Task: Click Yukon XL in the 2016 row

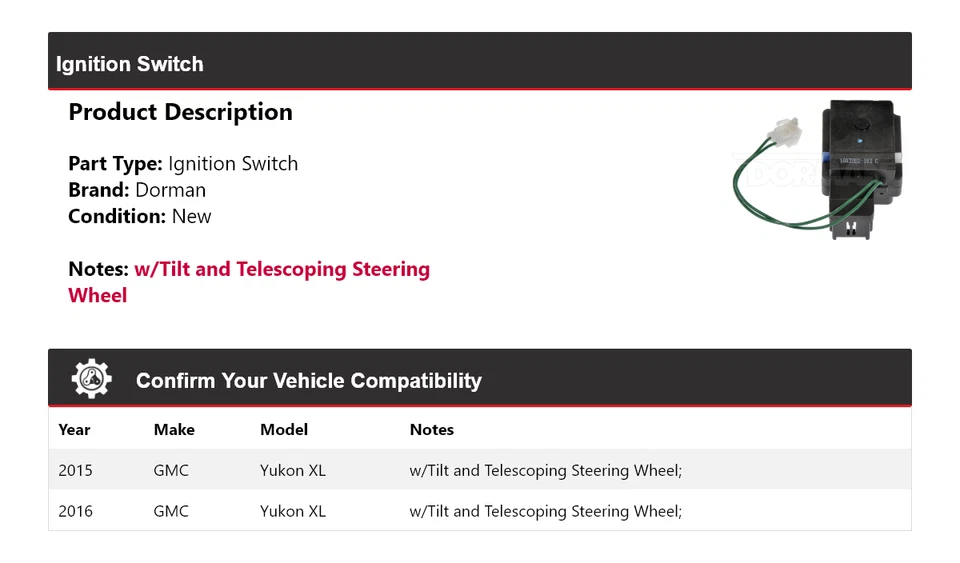Action: (x=293, y=511)
